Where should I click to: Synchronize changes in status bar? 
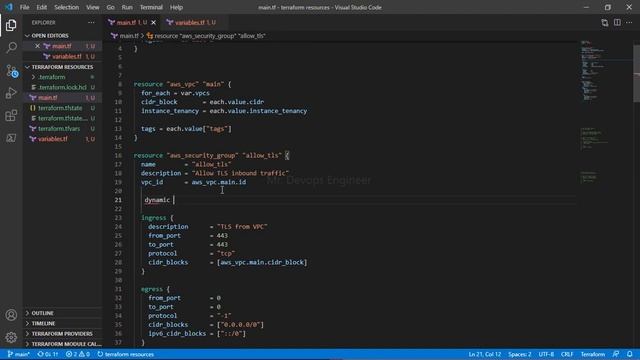click(x=48, y=354)
